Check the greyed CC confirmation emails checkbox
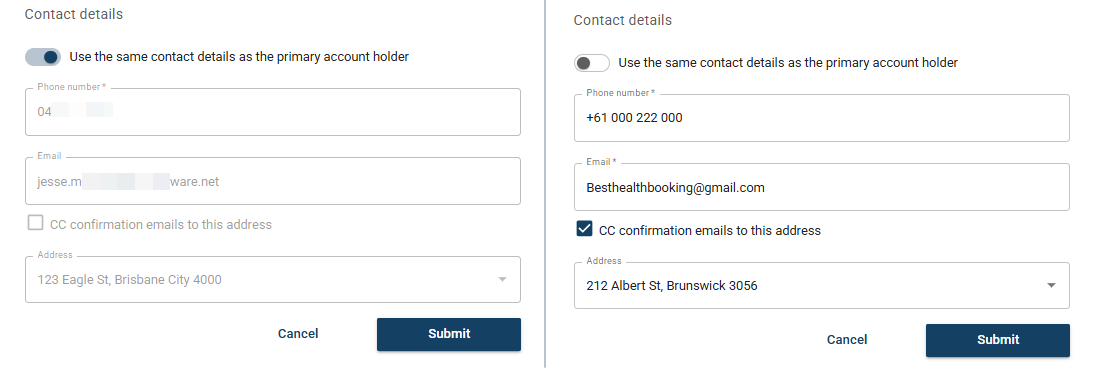This screenshot has width=1101, height=368. (x=35, y=223)
